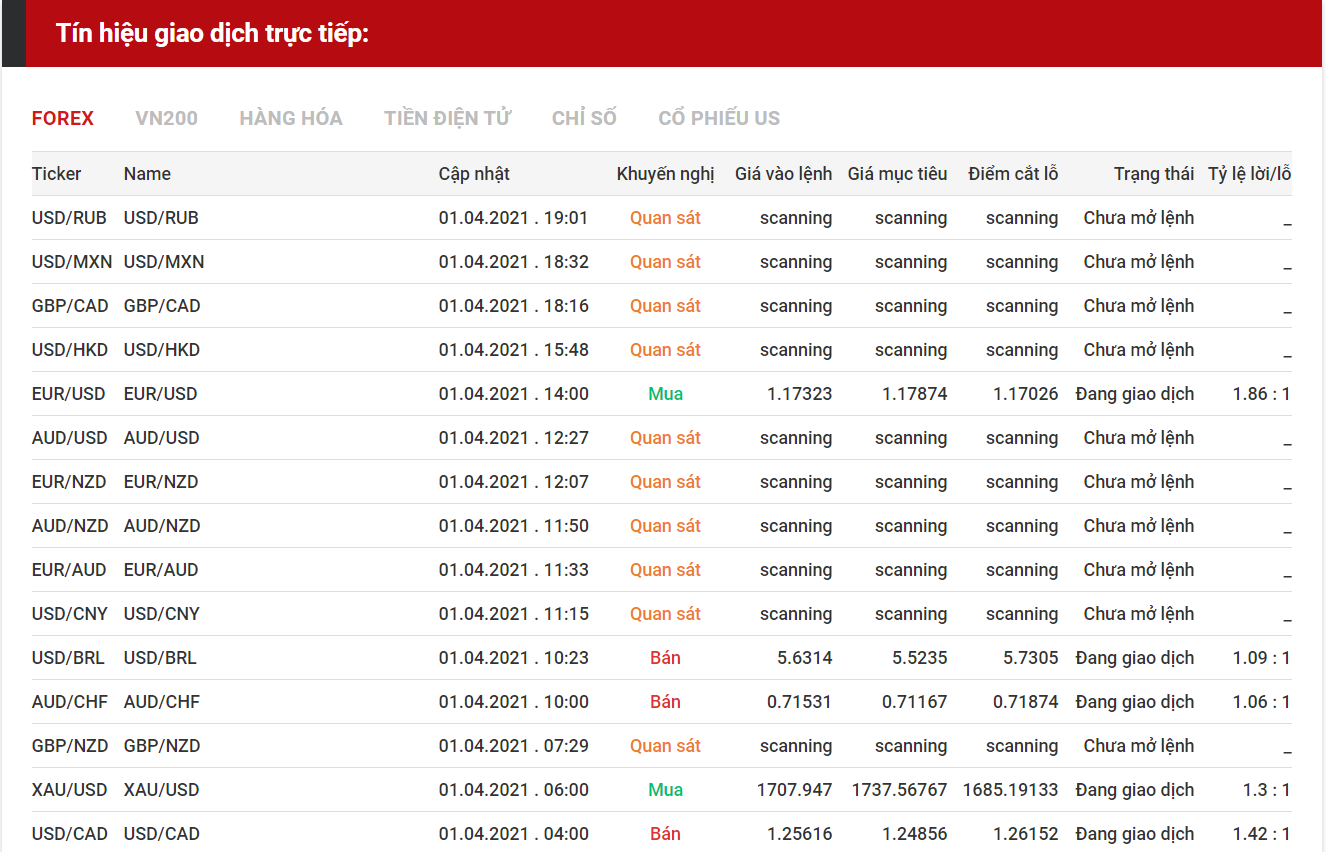Click the Giá vào lệnh column header

pyautogui.click(x=783, y=174)
